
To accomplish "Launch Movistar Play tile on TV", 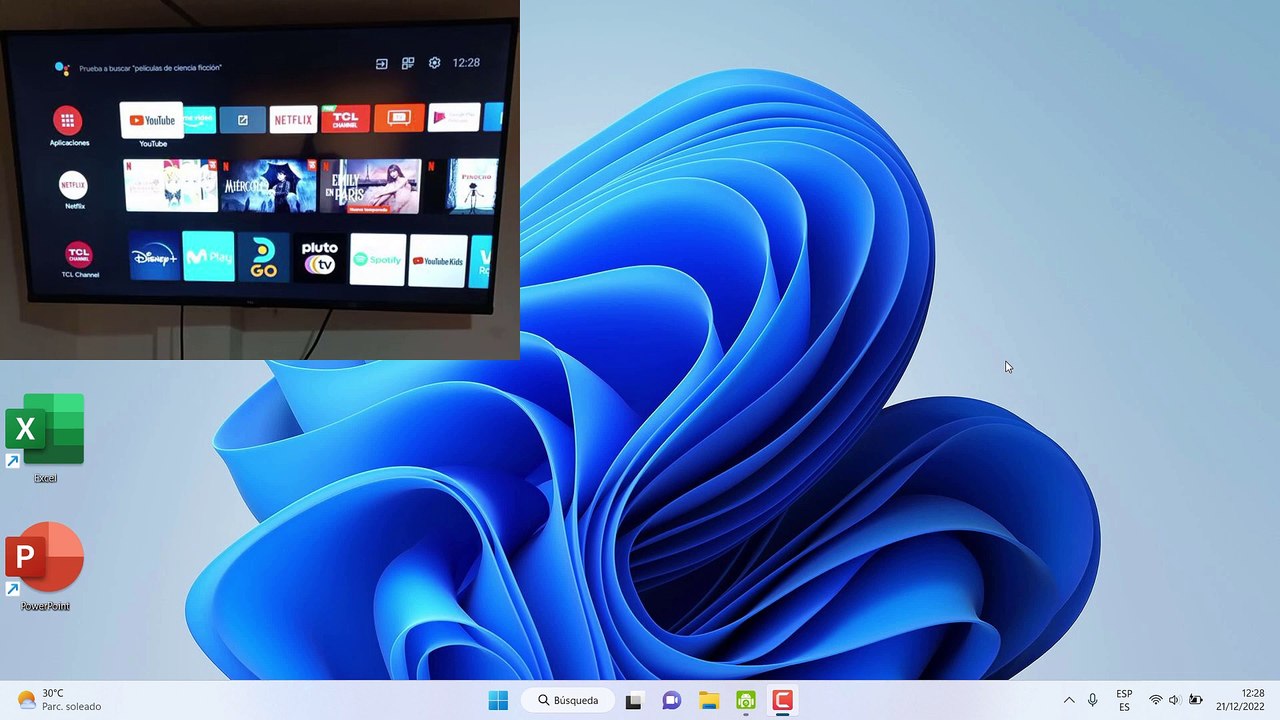I will 208,257.
